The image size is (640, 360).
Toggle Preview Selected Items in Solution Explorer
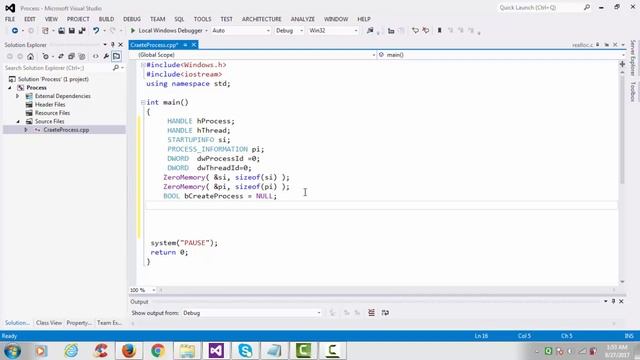tap(116, 56)
